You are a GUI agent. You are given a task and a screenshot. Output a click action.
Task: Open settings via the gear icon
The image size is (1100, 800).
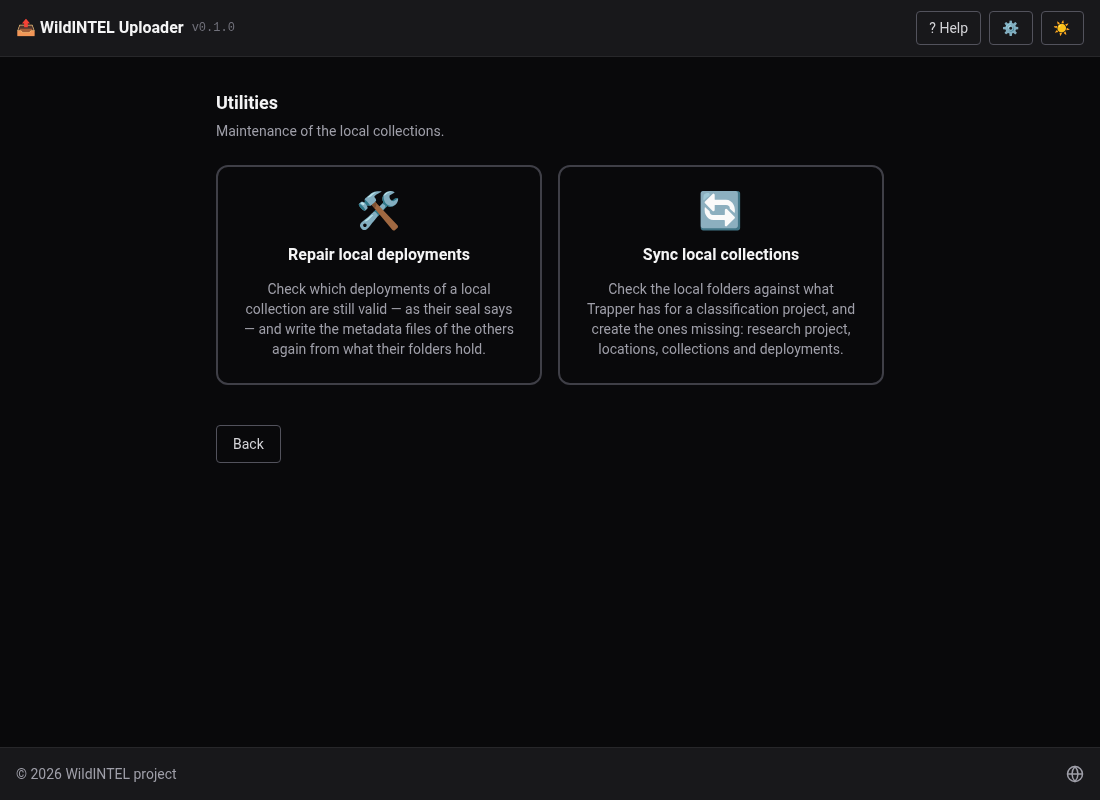click(x=1010, y=28)
